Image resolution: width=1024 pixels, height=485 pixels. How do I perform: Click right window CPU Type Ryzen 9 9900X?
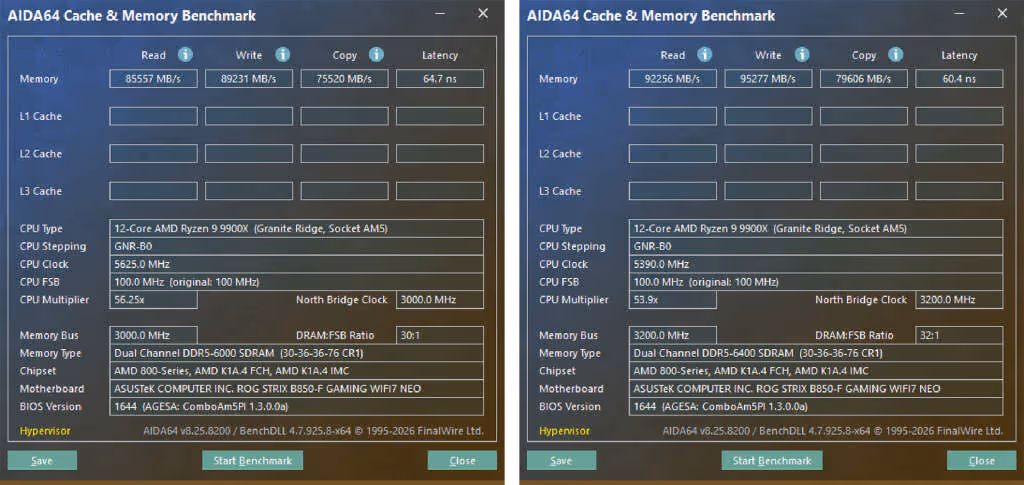click(x=816, y=228)
